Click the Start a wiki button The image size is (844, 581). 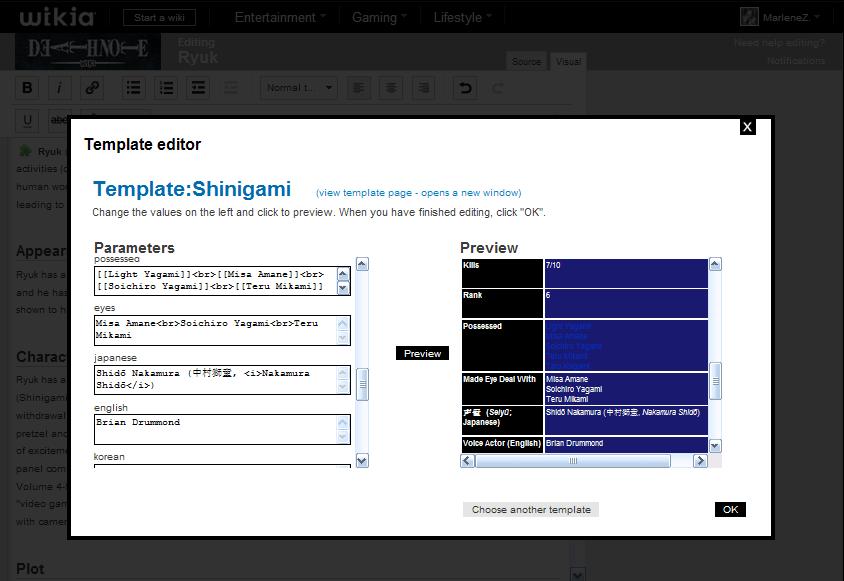159,18
